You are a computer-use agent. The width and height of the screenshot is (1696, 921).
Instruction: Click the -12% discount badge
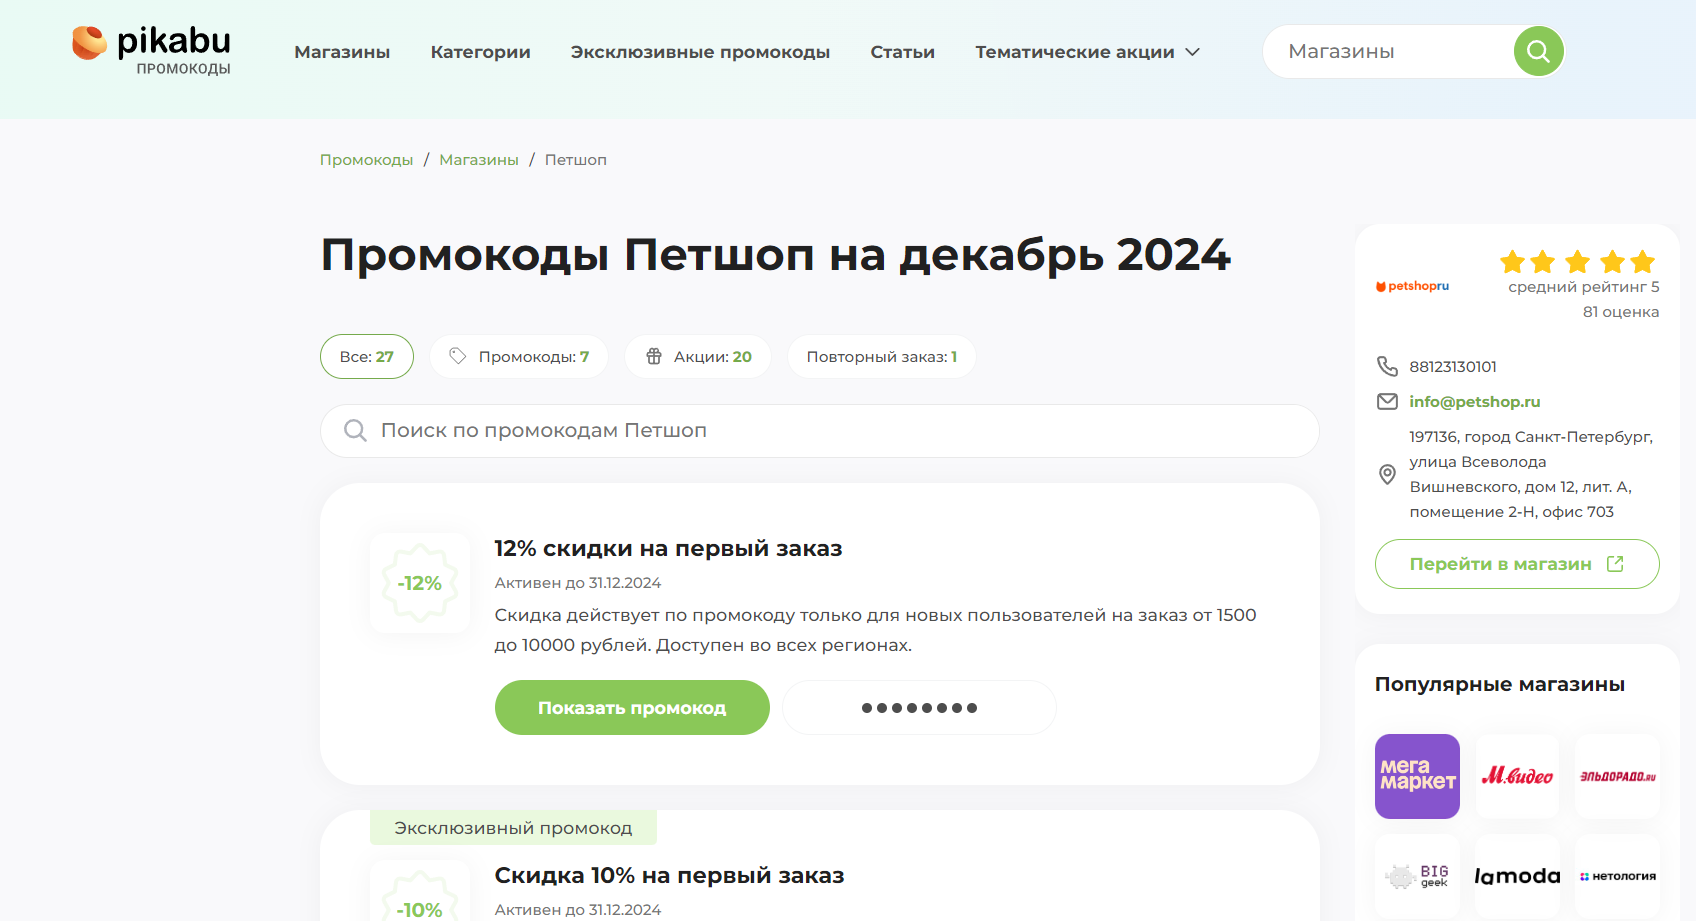coord(420,583)
